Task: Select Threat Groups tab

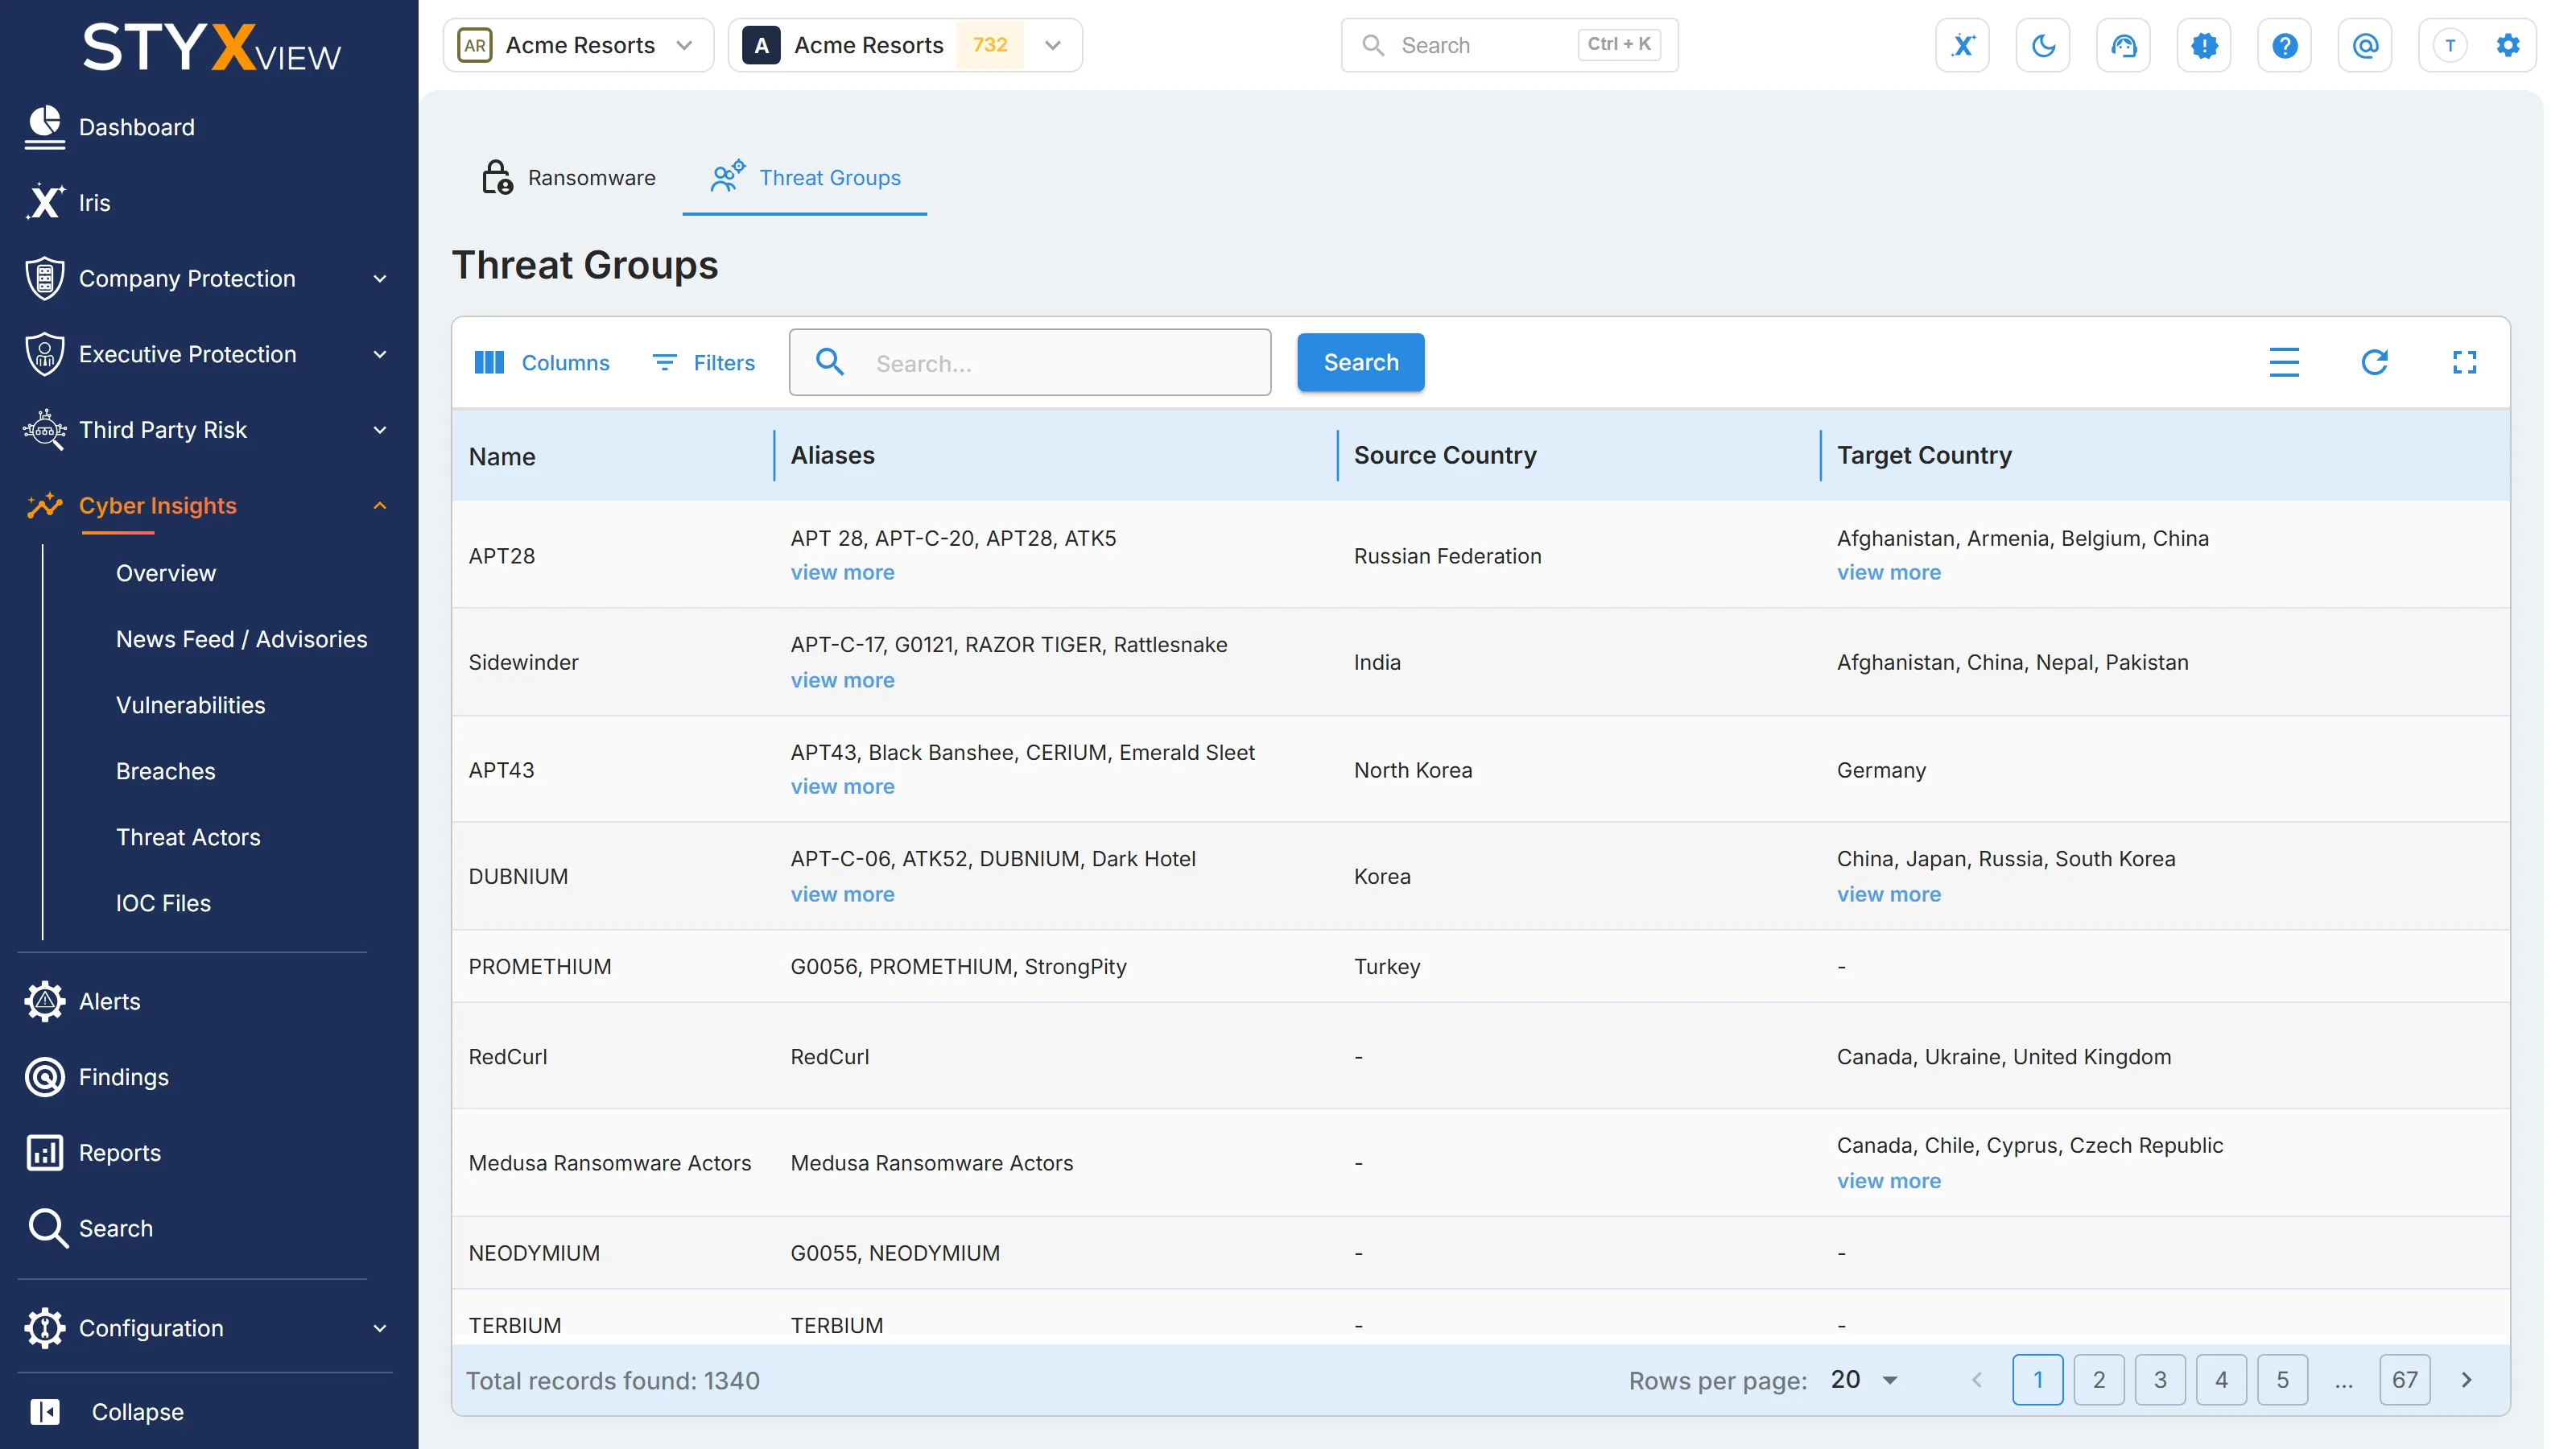Action: (x=805, y=178)
